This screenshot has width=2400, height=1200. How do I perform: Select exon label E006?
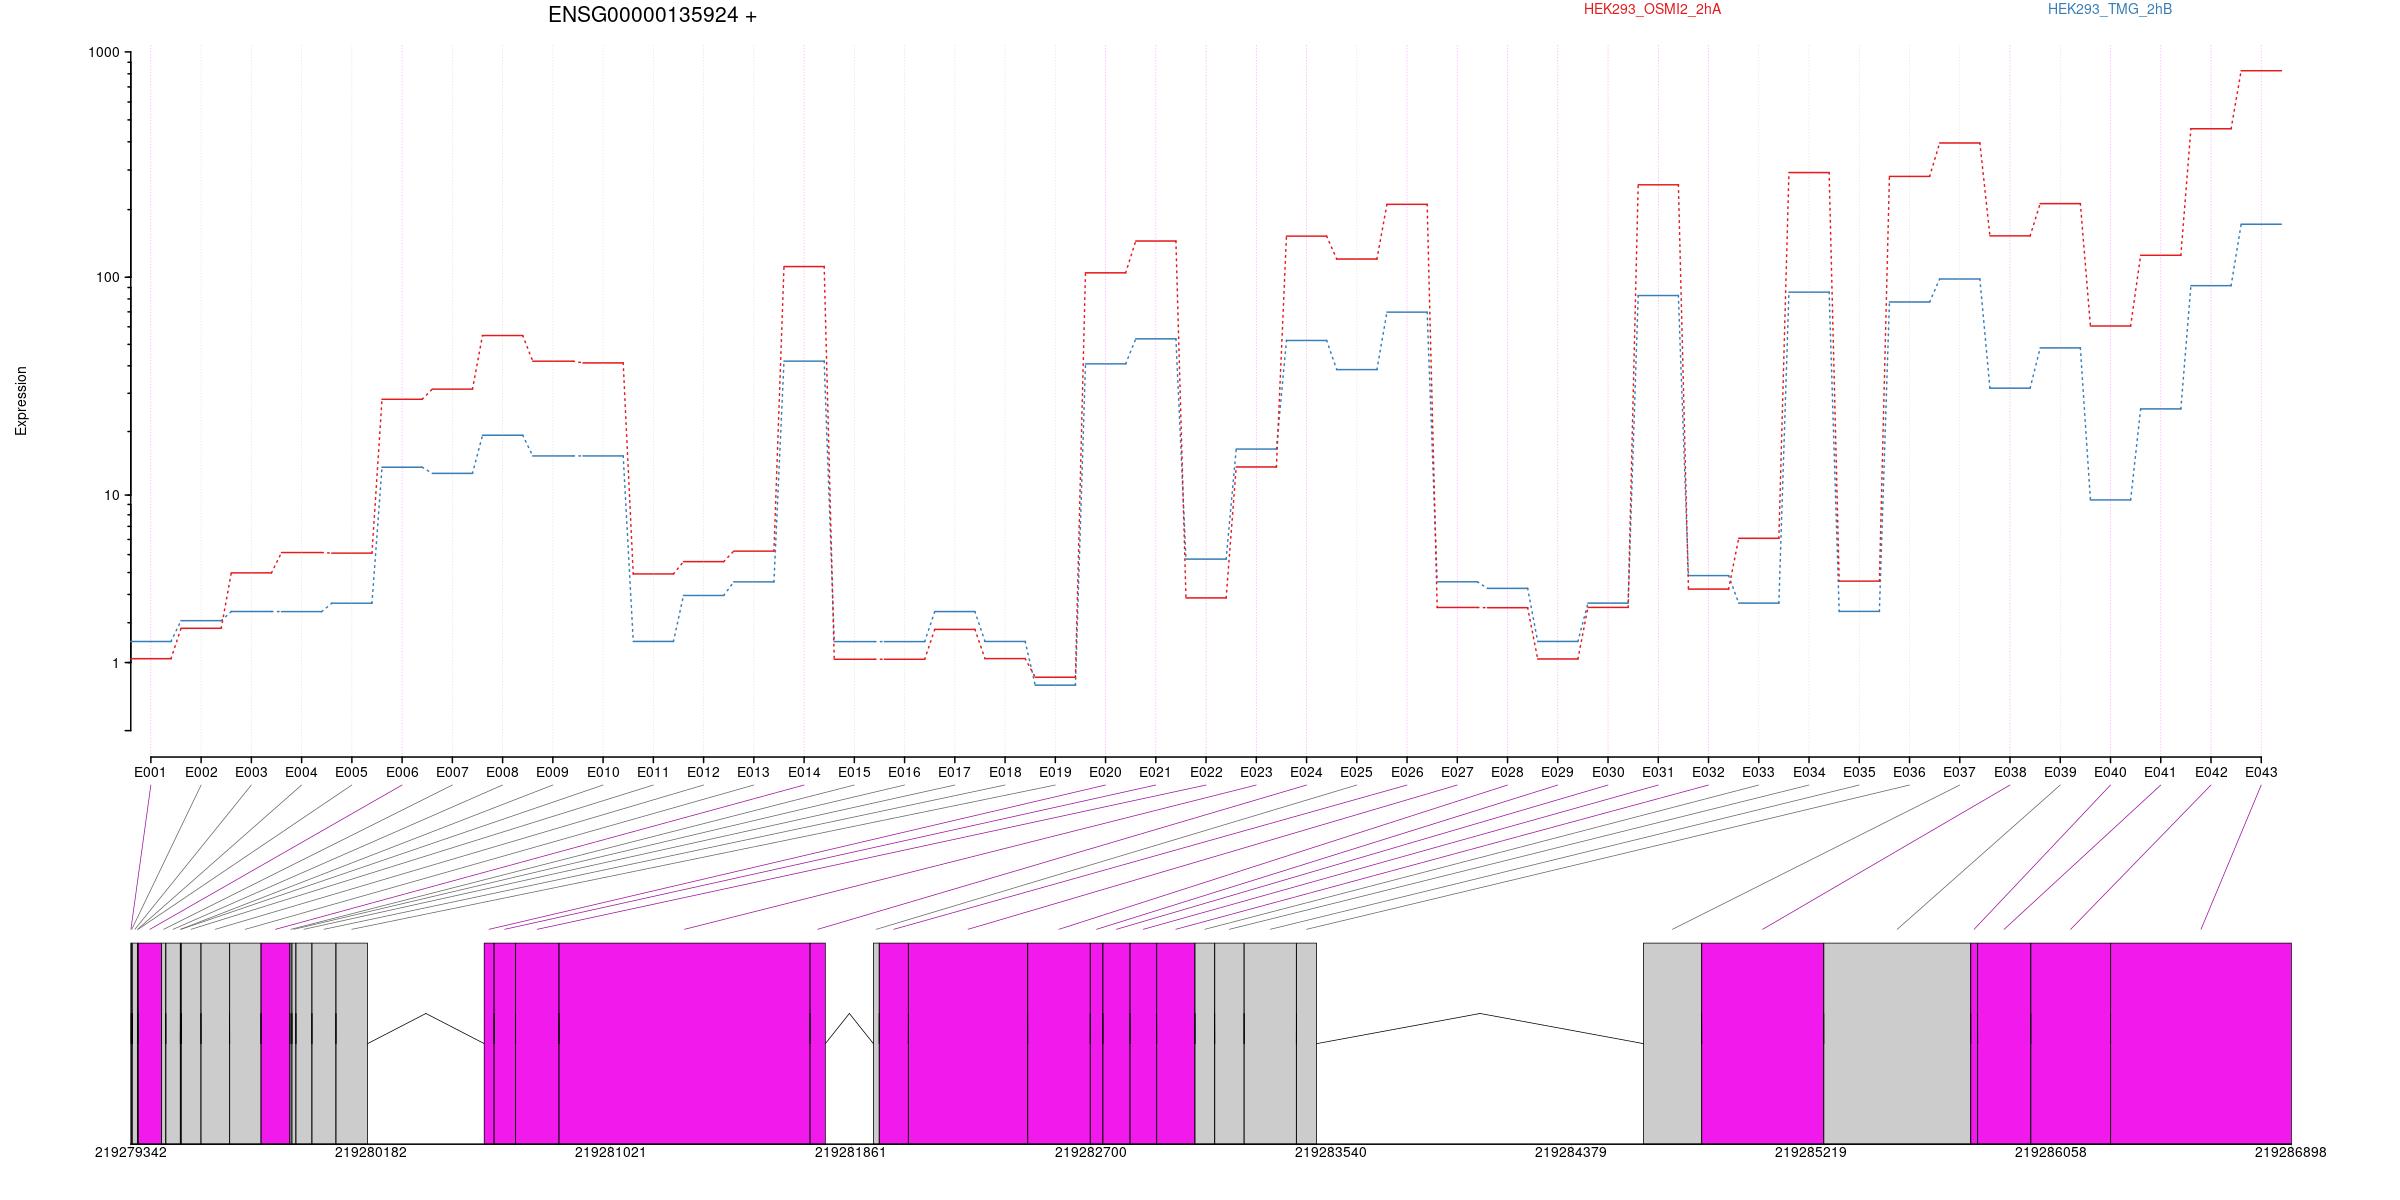[x=402, y=772]
